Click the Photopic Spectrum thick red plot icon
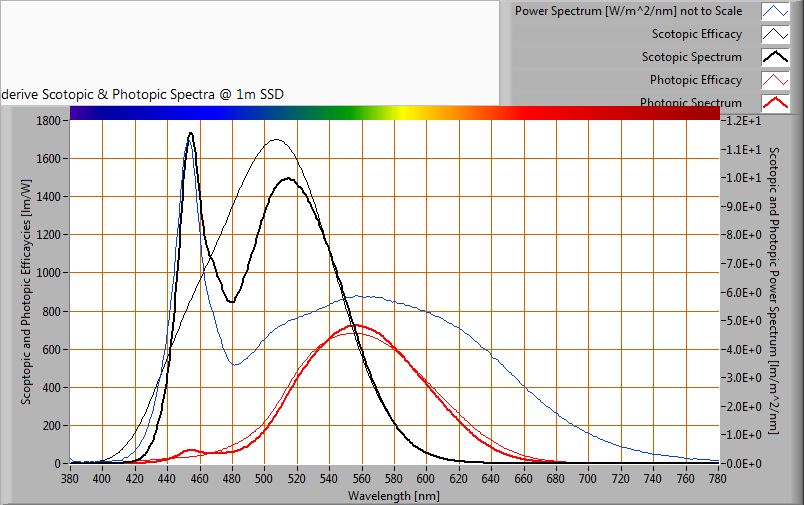This screenshot has width=804, height=505. click(775, 101)
